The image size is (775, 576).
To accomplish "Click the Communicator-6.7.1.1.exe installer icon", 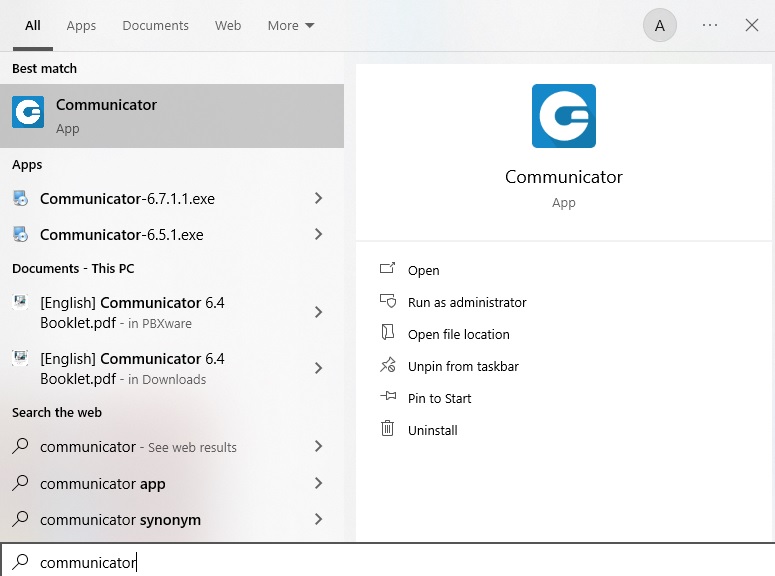I will tap(20, 199).
